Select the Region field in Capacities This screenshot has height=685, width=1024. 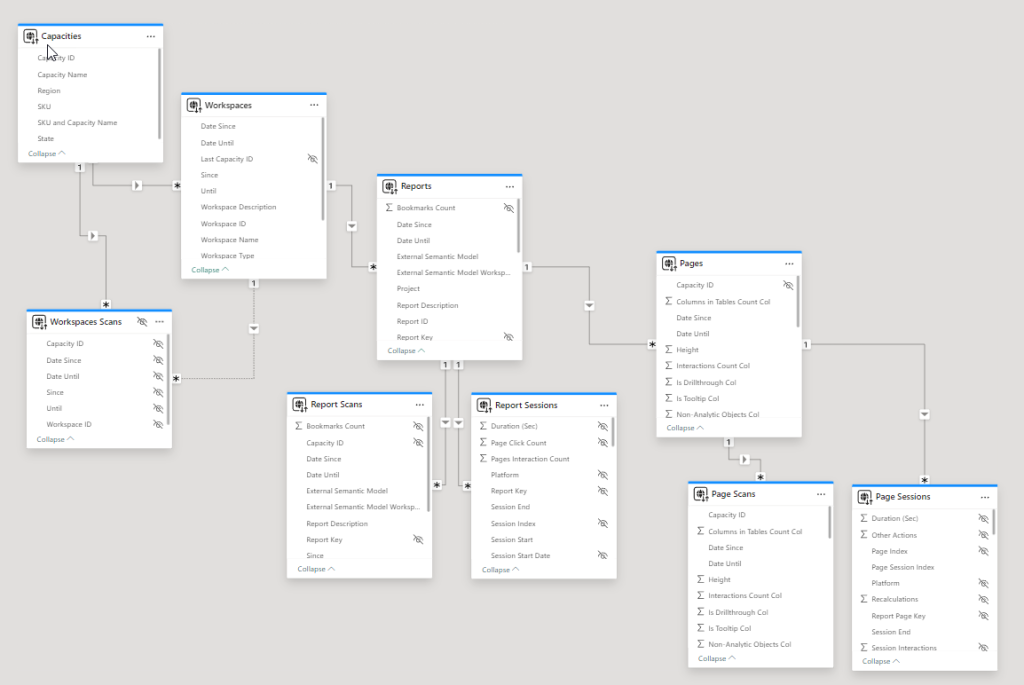[x=49, y=91]
